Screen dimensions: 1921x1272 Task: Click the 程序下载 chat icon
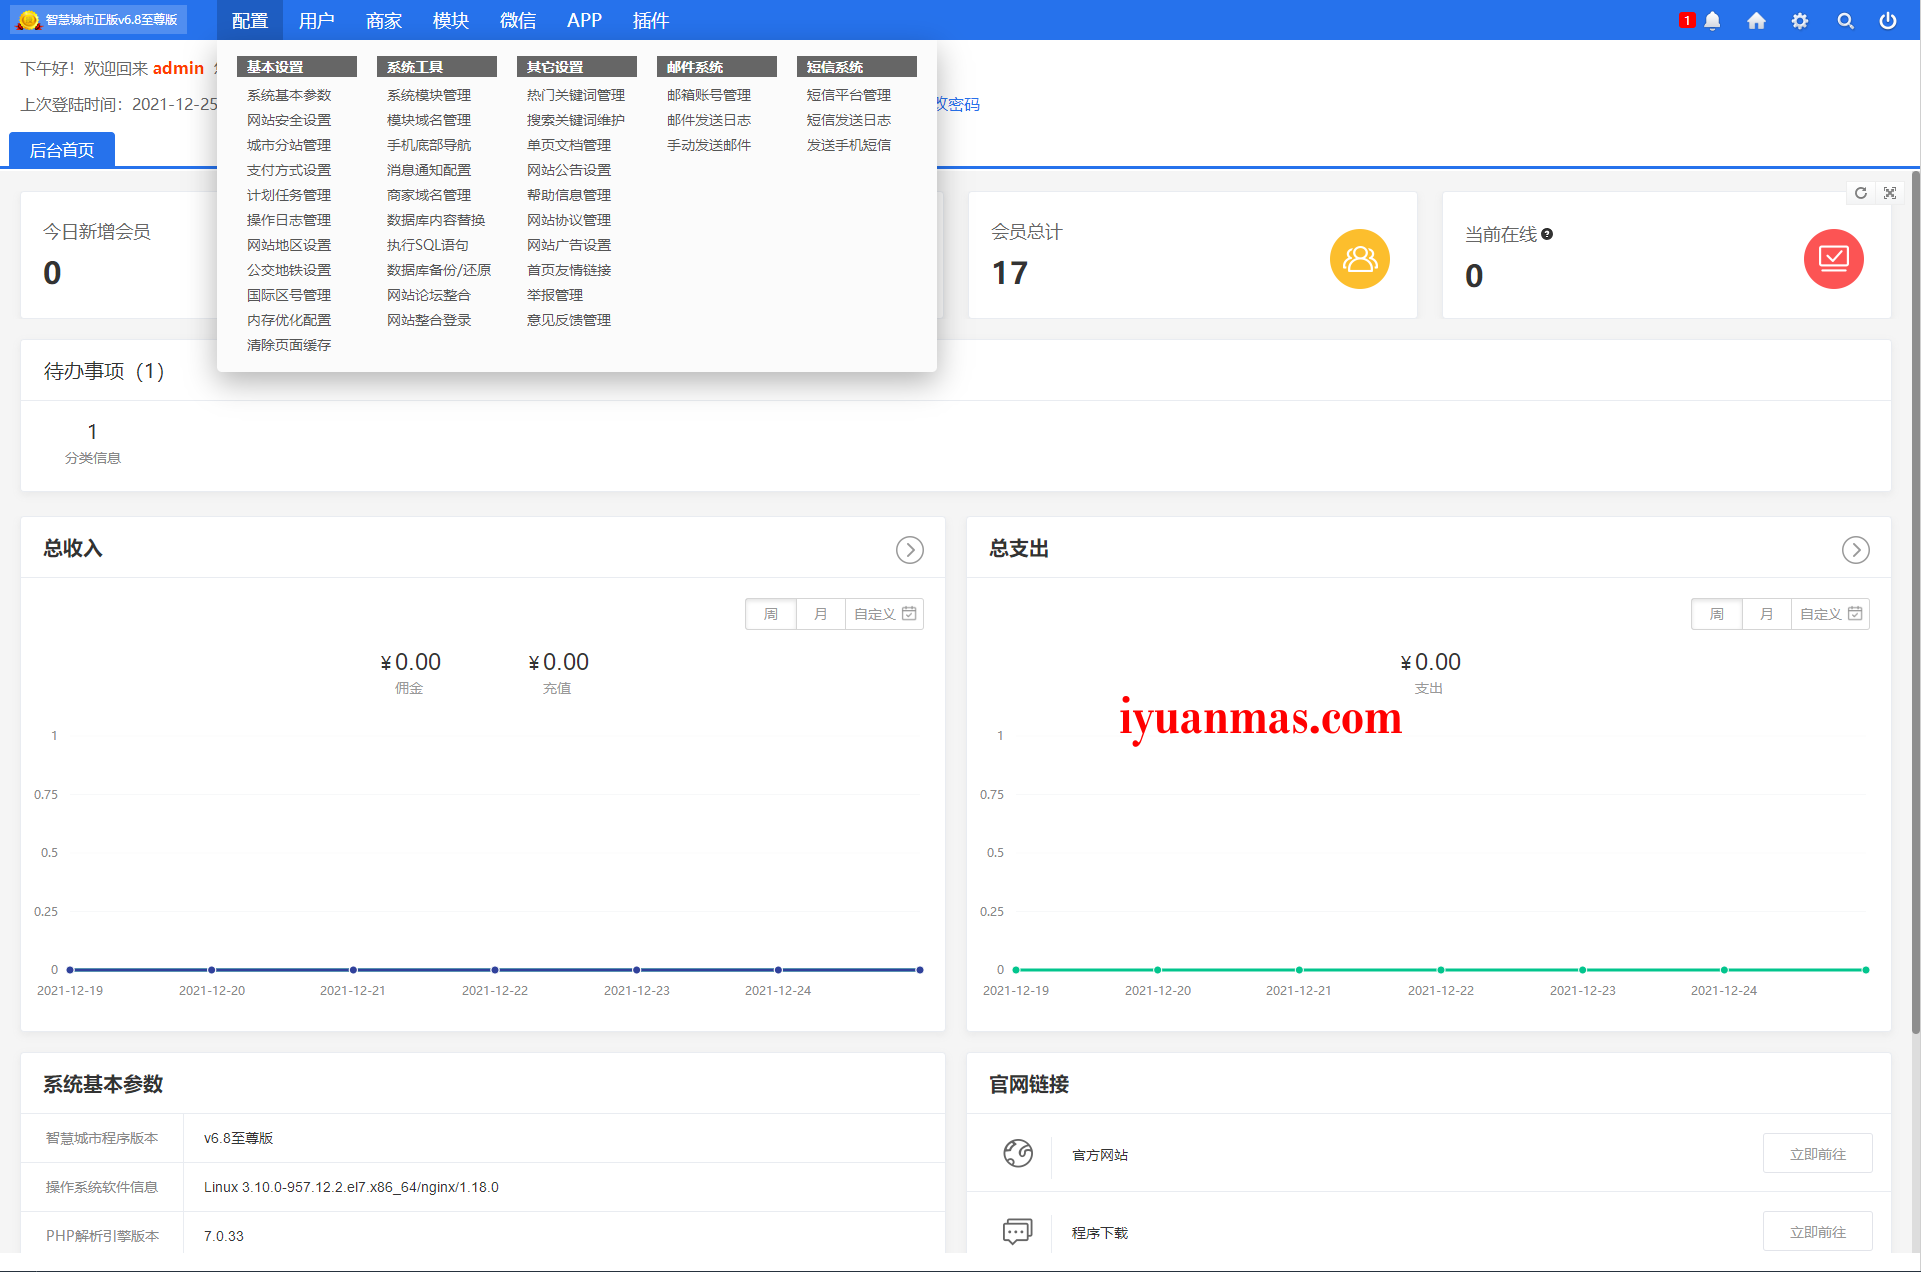[x=1018, y=1231]
